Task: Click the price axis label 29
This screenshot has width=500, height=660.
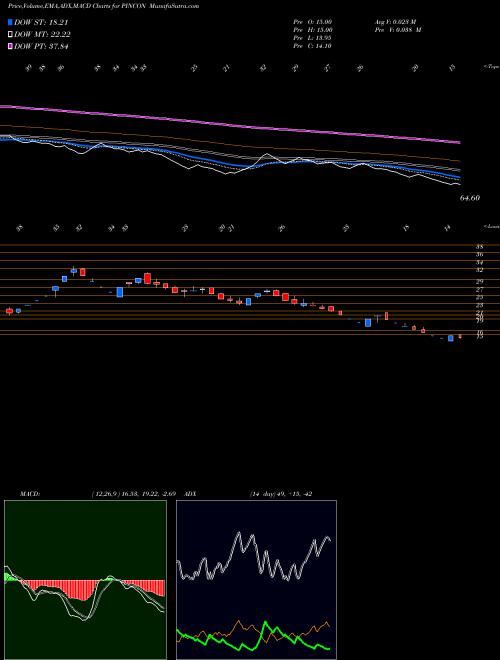Action: click(479, 281)
